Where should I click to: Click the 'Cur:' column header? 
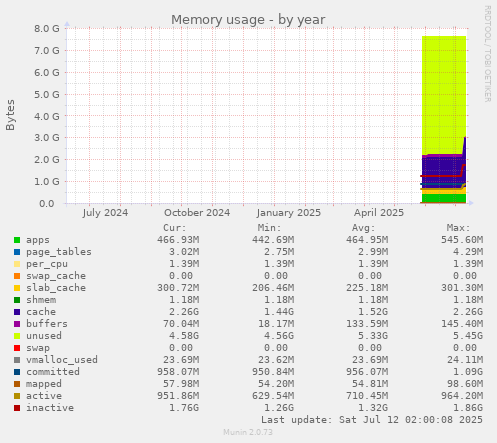[x=175, y=228]
